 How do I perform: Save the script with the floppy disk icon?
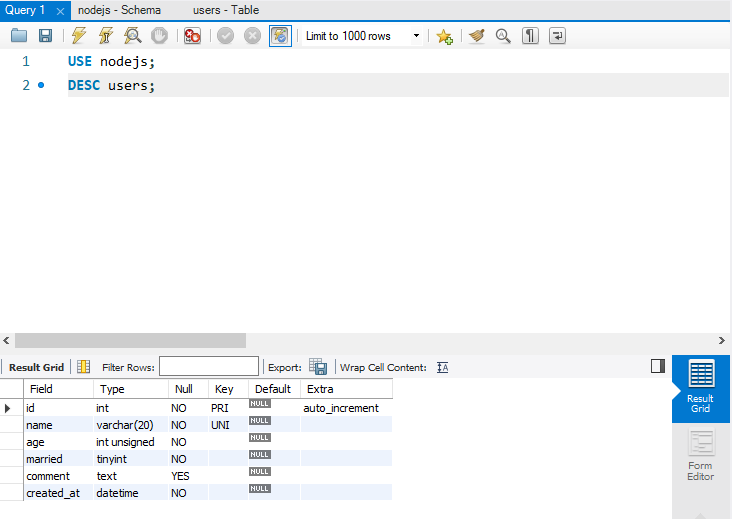tap(45, 35)
